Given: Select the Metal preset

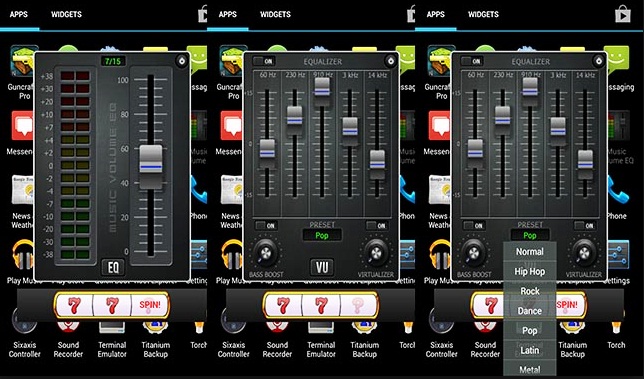Looking at the screenshot, I should click(530, 369).
